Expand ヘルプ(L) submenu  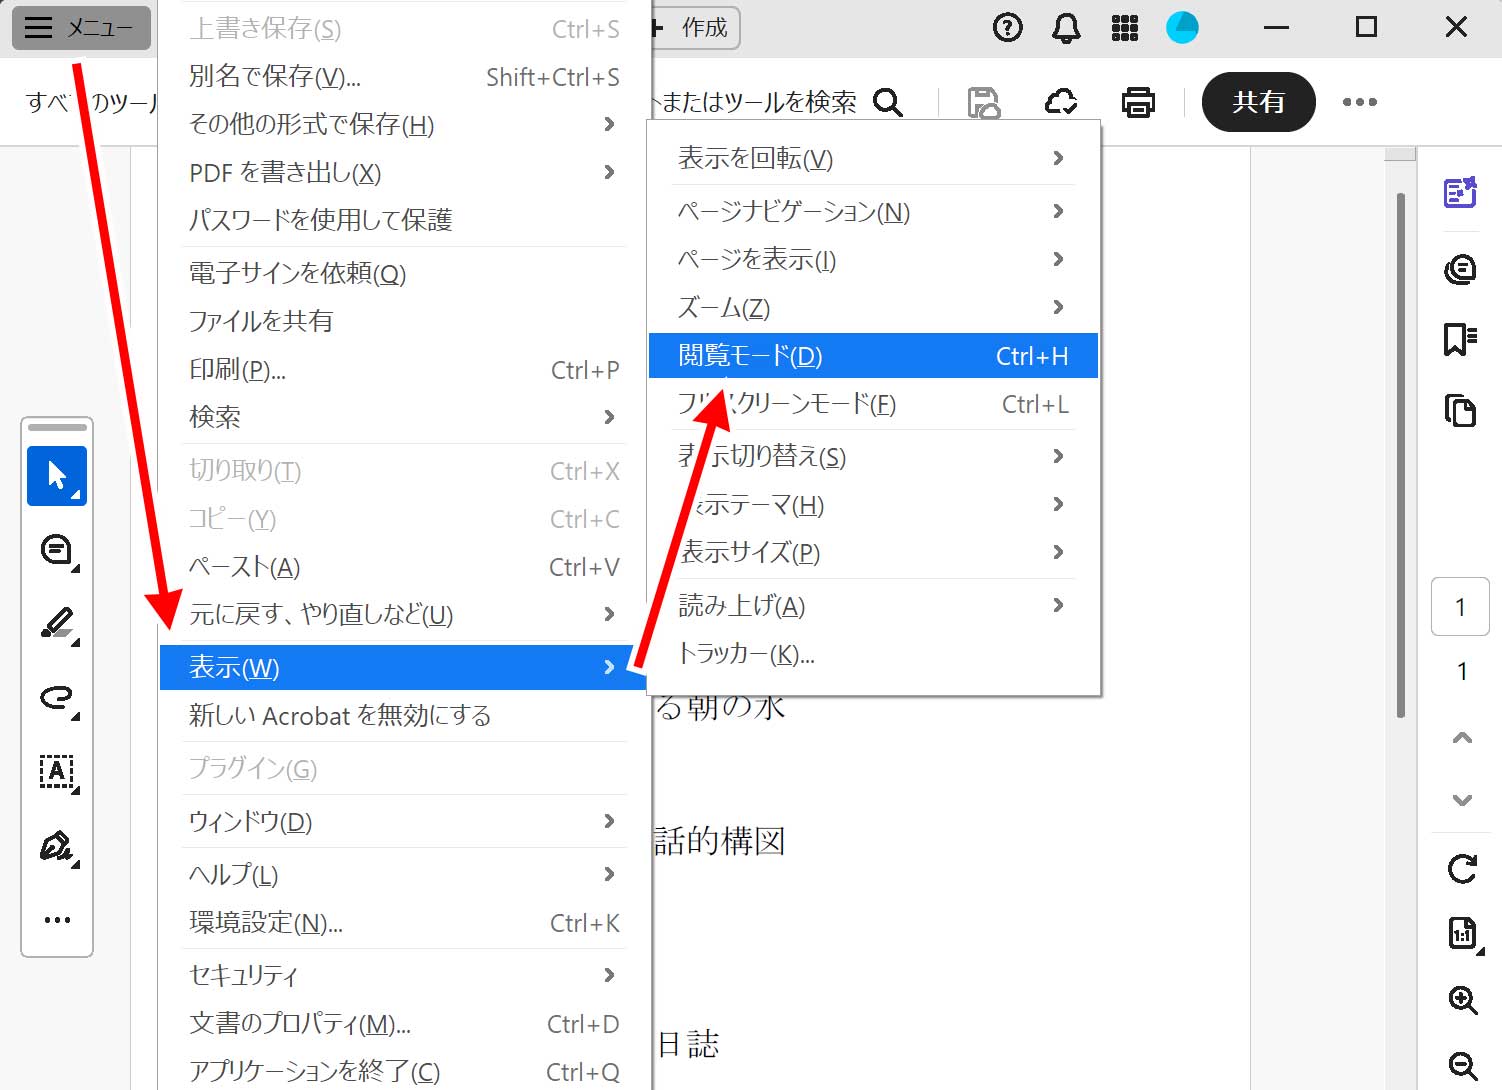405,874
